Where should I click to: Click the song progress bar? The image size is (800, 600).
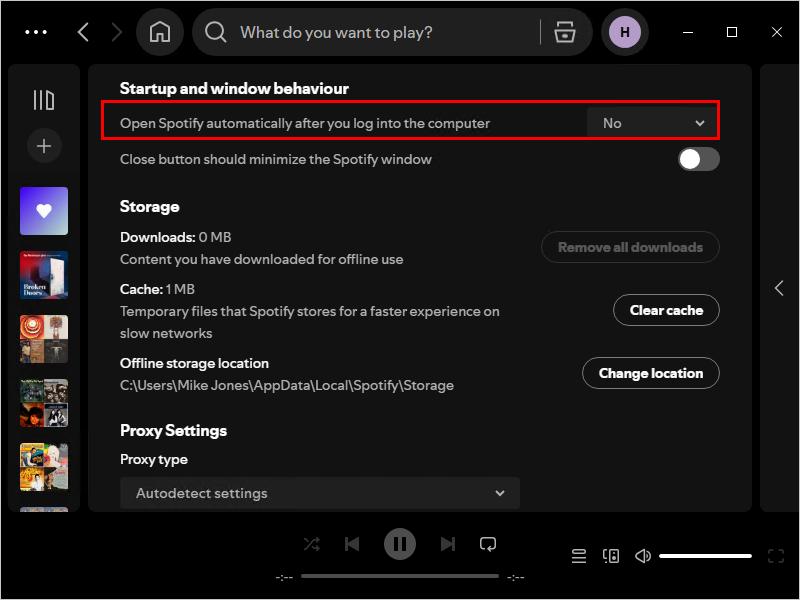pyautogui.click(x=399, y=576)
